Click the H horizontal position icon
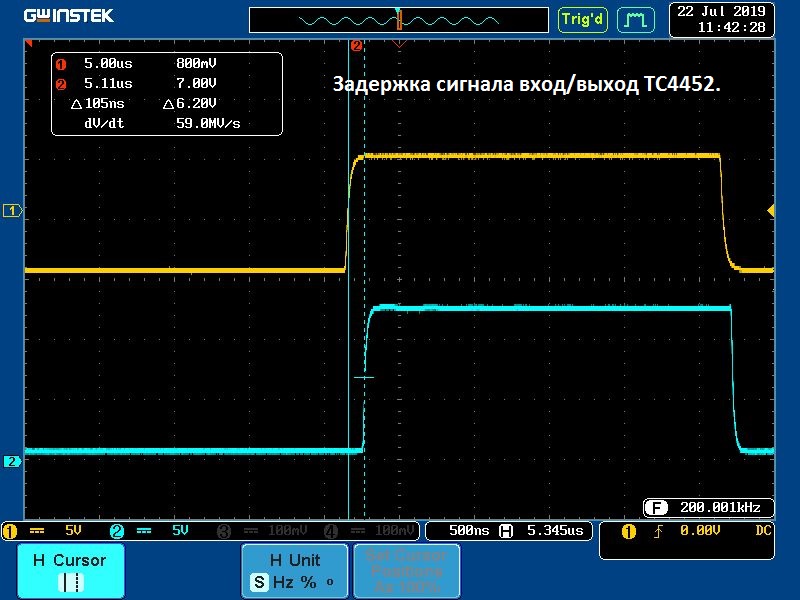The width and height of the screenshot is (800, 600). pyautogui.click(x=506, y=531)
